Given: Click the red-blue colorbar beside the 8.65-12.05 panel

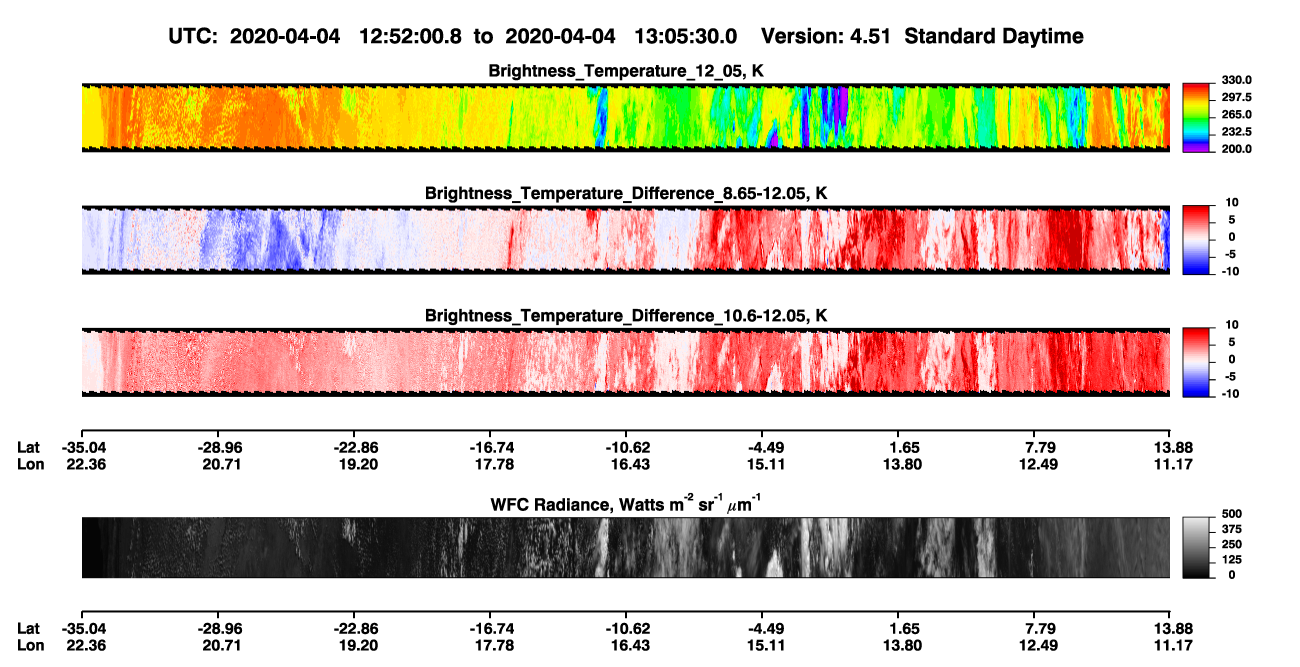Looking at the screenshot, I should (x=1196, y=239).
